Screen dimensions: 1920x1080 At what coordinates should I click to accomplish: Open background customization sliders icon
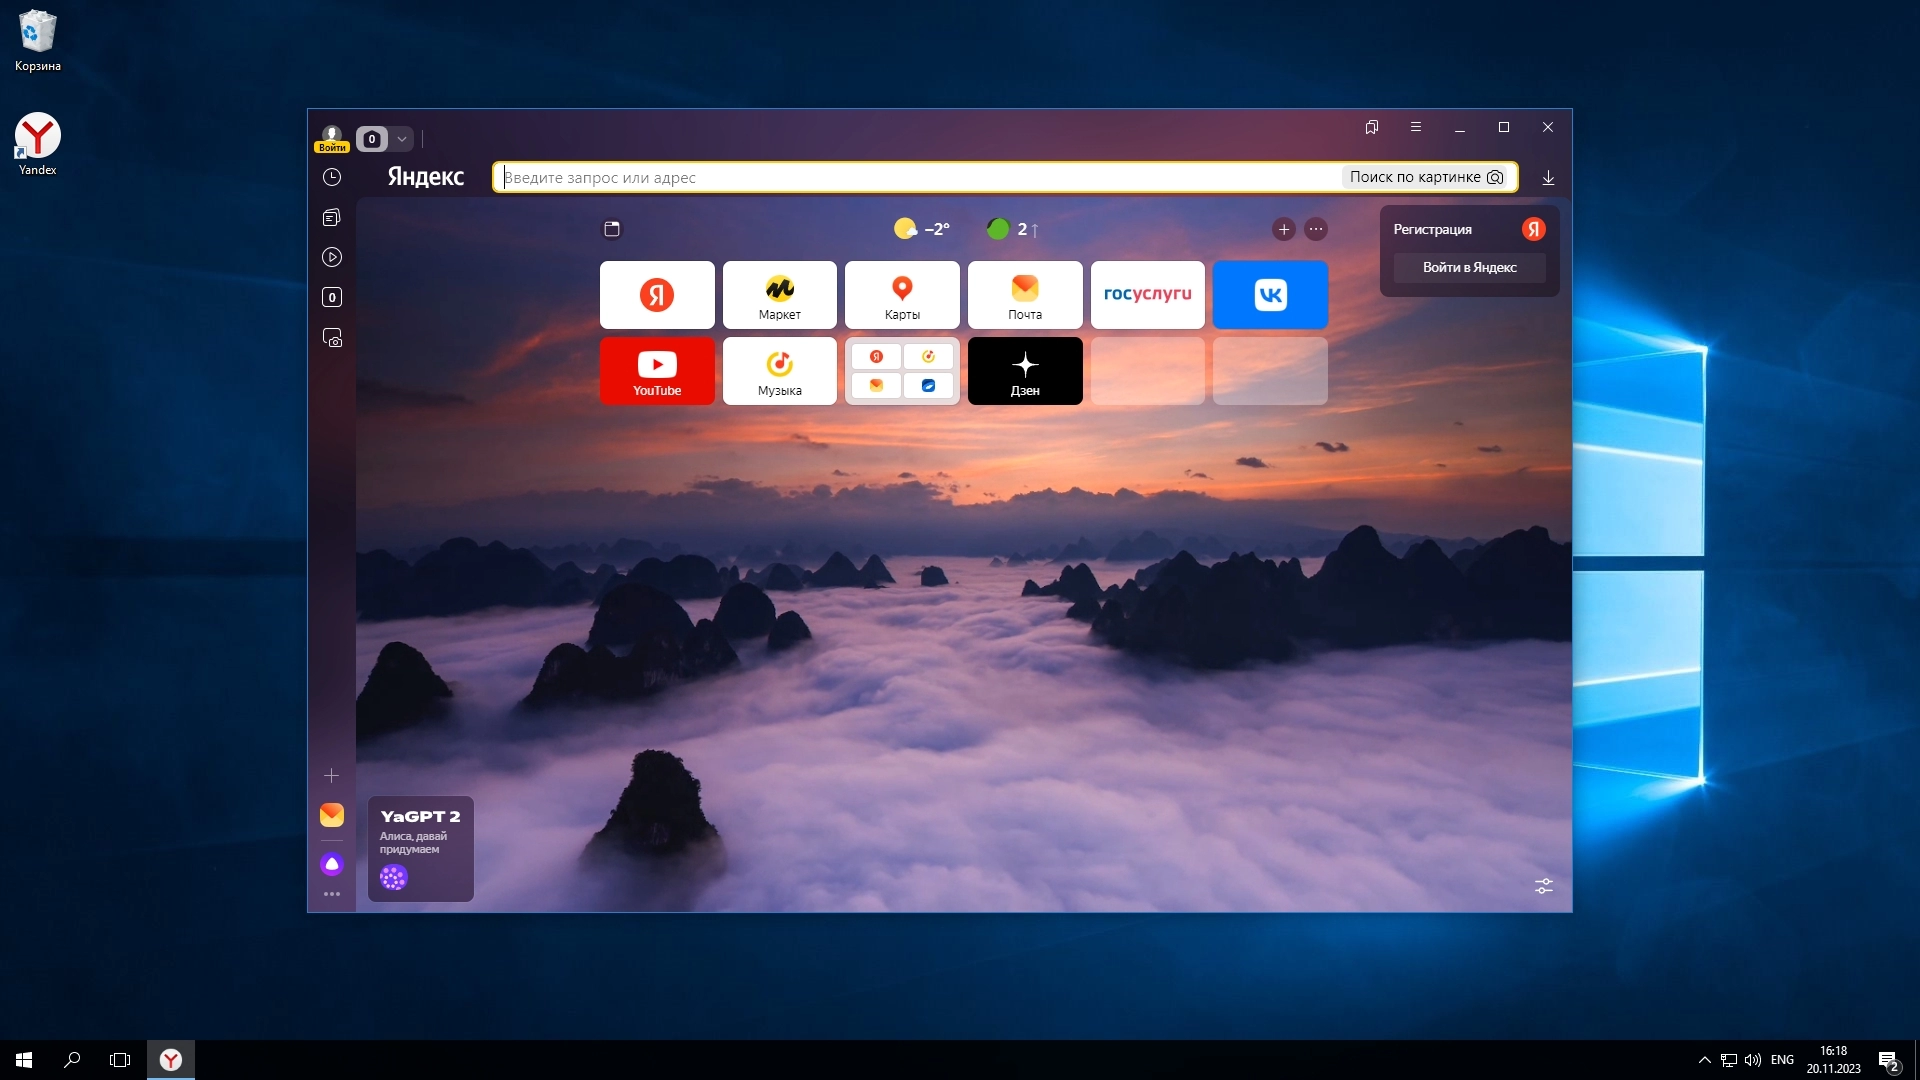coord(1544,886)
